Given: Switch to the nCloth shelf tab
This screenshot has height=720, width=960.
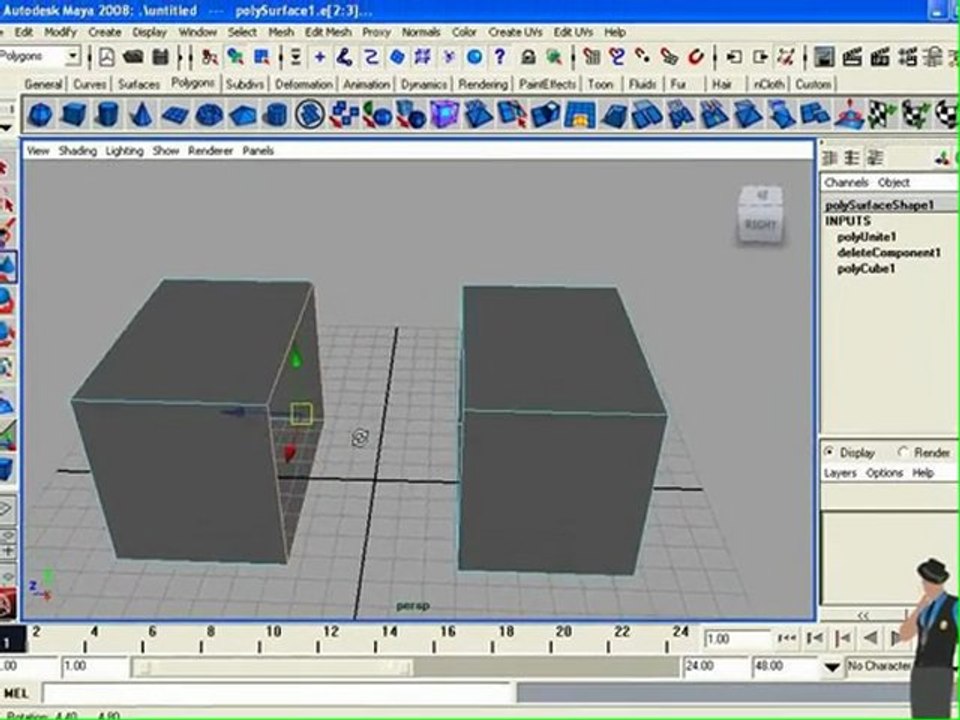Looking at the screenshot, I should click(x=769, y=84).
